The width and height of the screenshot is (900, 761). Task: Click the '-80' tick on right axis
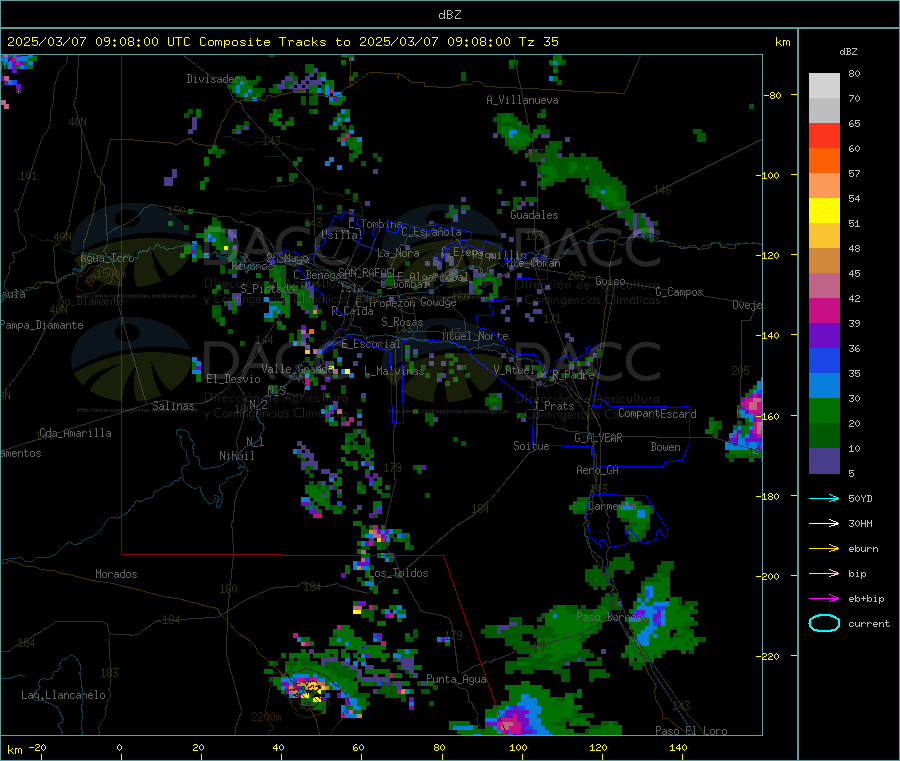(773, 95)
